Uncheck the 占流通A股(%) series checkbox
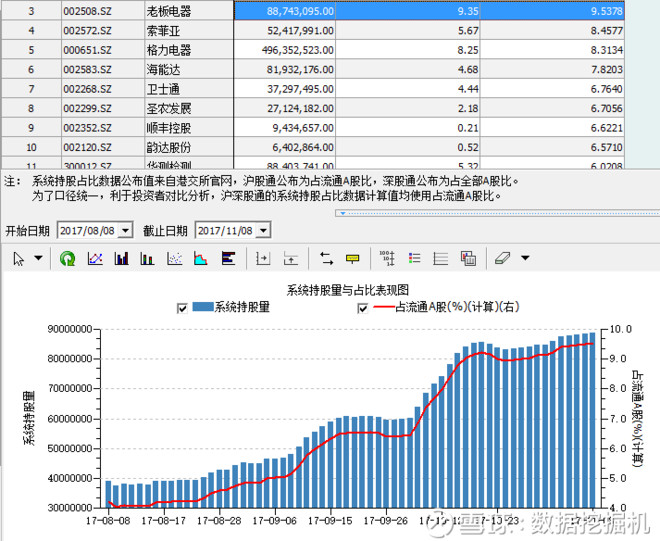Viewport: 660px width, 541px height. pos(362,308)
